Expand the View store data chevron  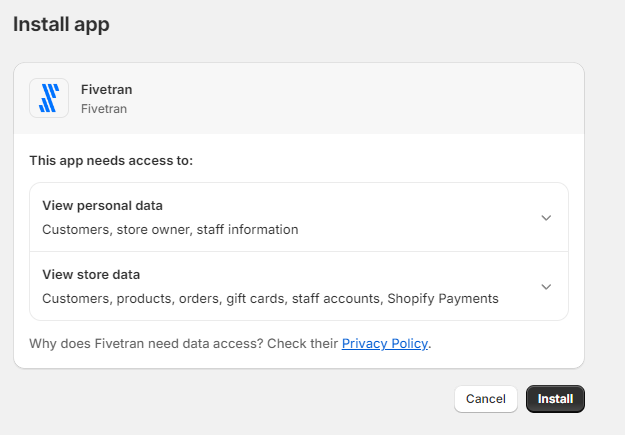pyautogui.click(x=546, y=286)
